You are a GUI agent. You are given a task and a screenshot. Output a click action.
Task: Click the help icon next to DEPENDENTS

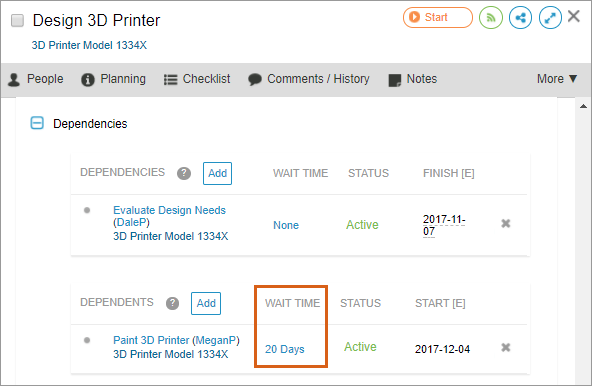173,303
